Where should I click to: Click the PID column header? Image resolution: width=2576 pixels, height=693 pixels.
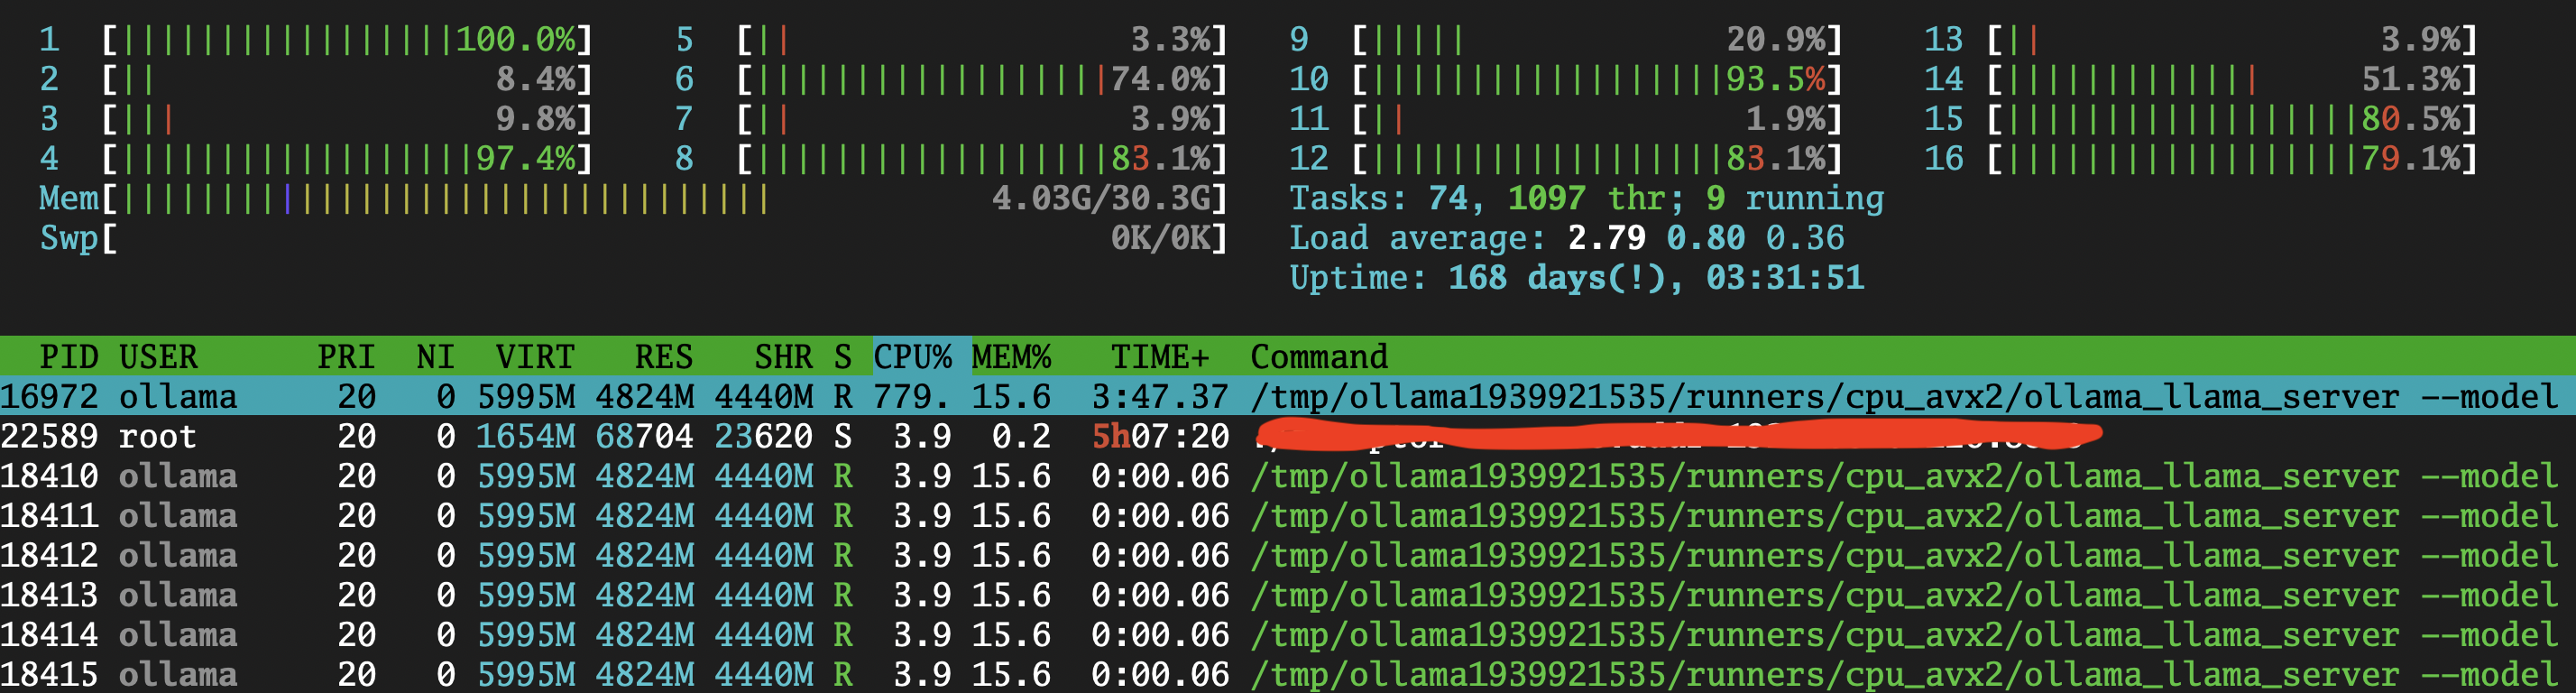point(69,356)
